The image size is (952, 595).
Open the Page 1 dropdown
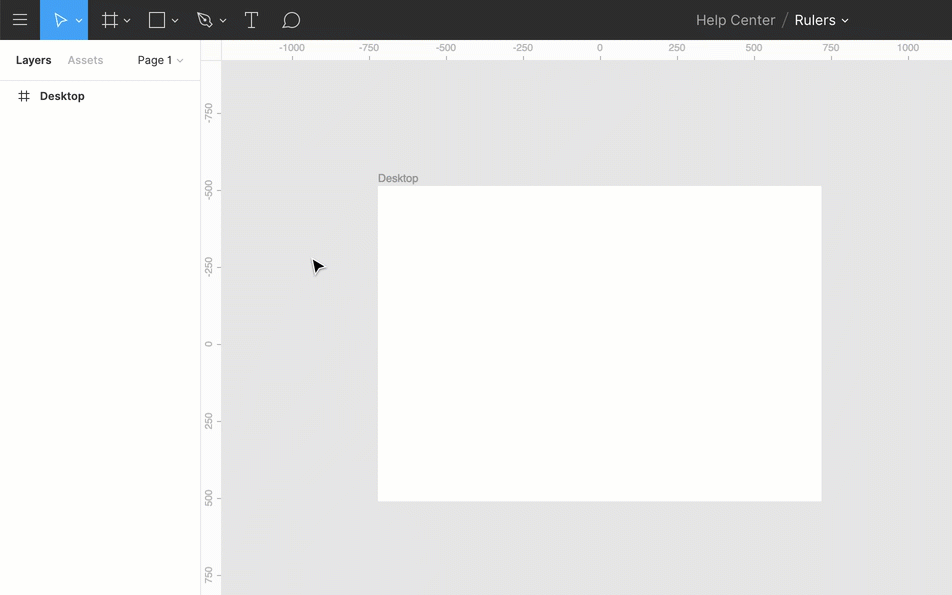point(160,60)
